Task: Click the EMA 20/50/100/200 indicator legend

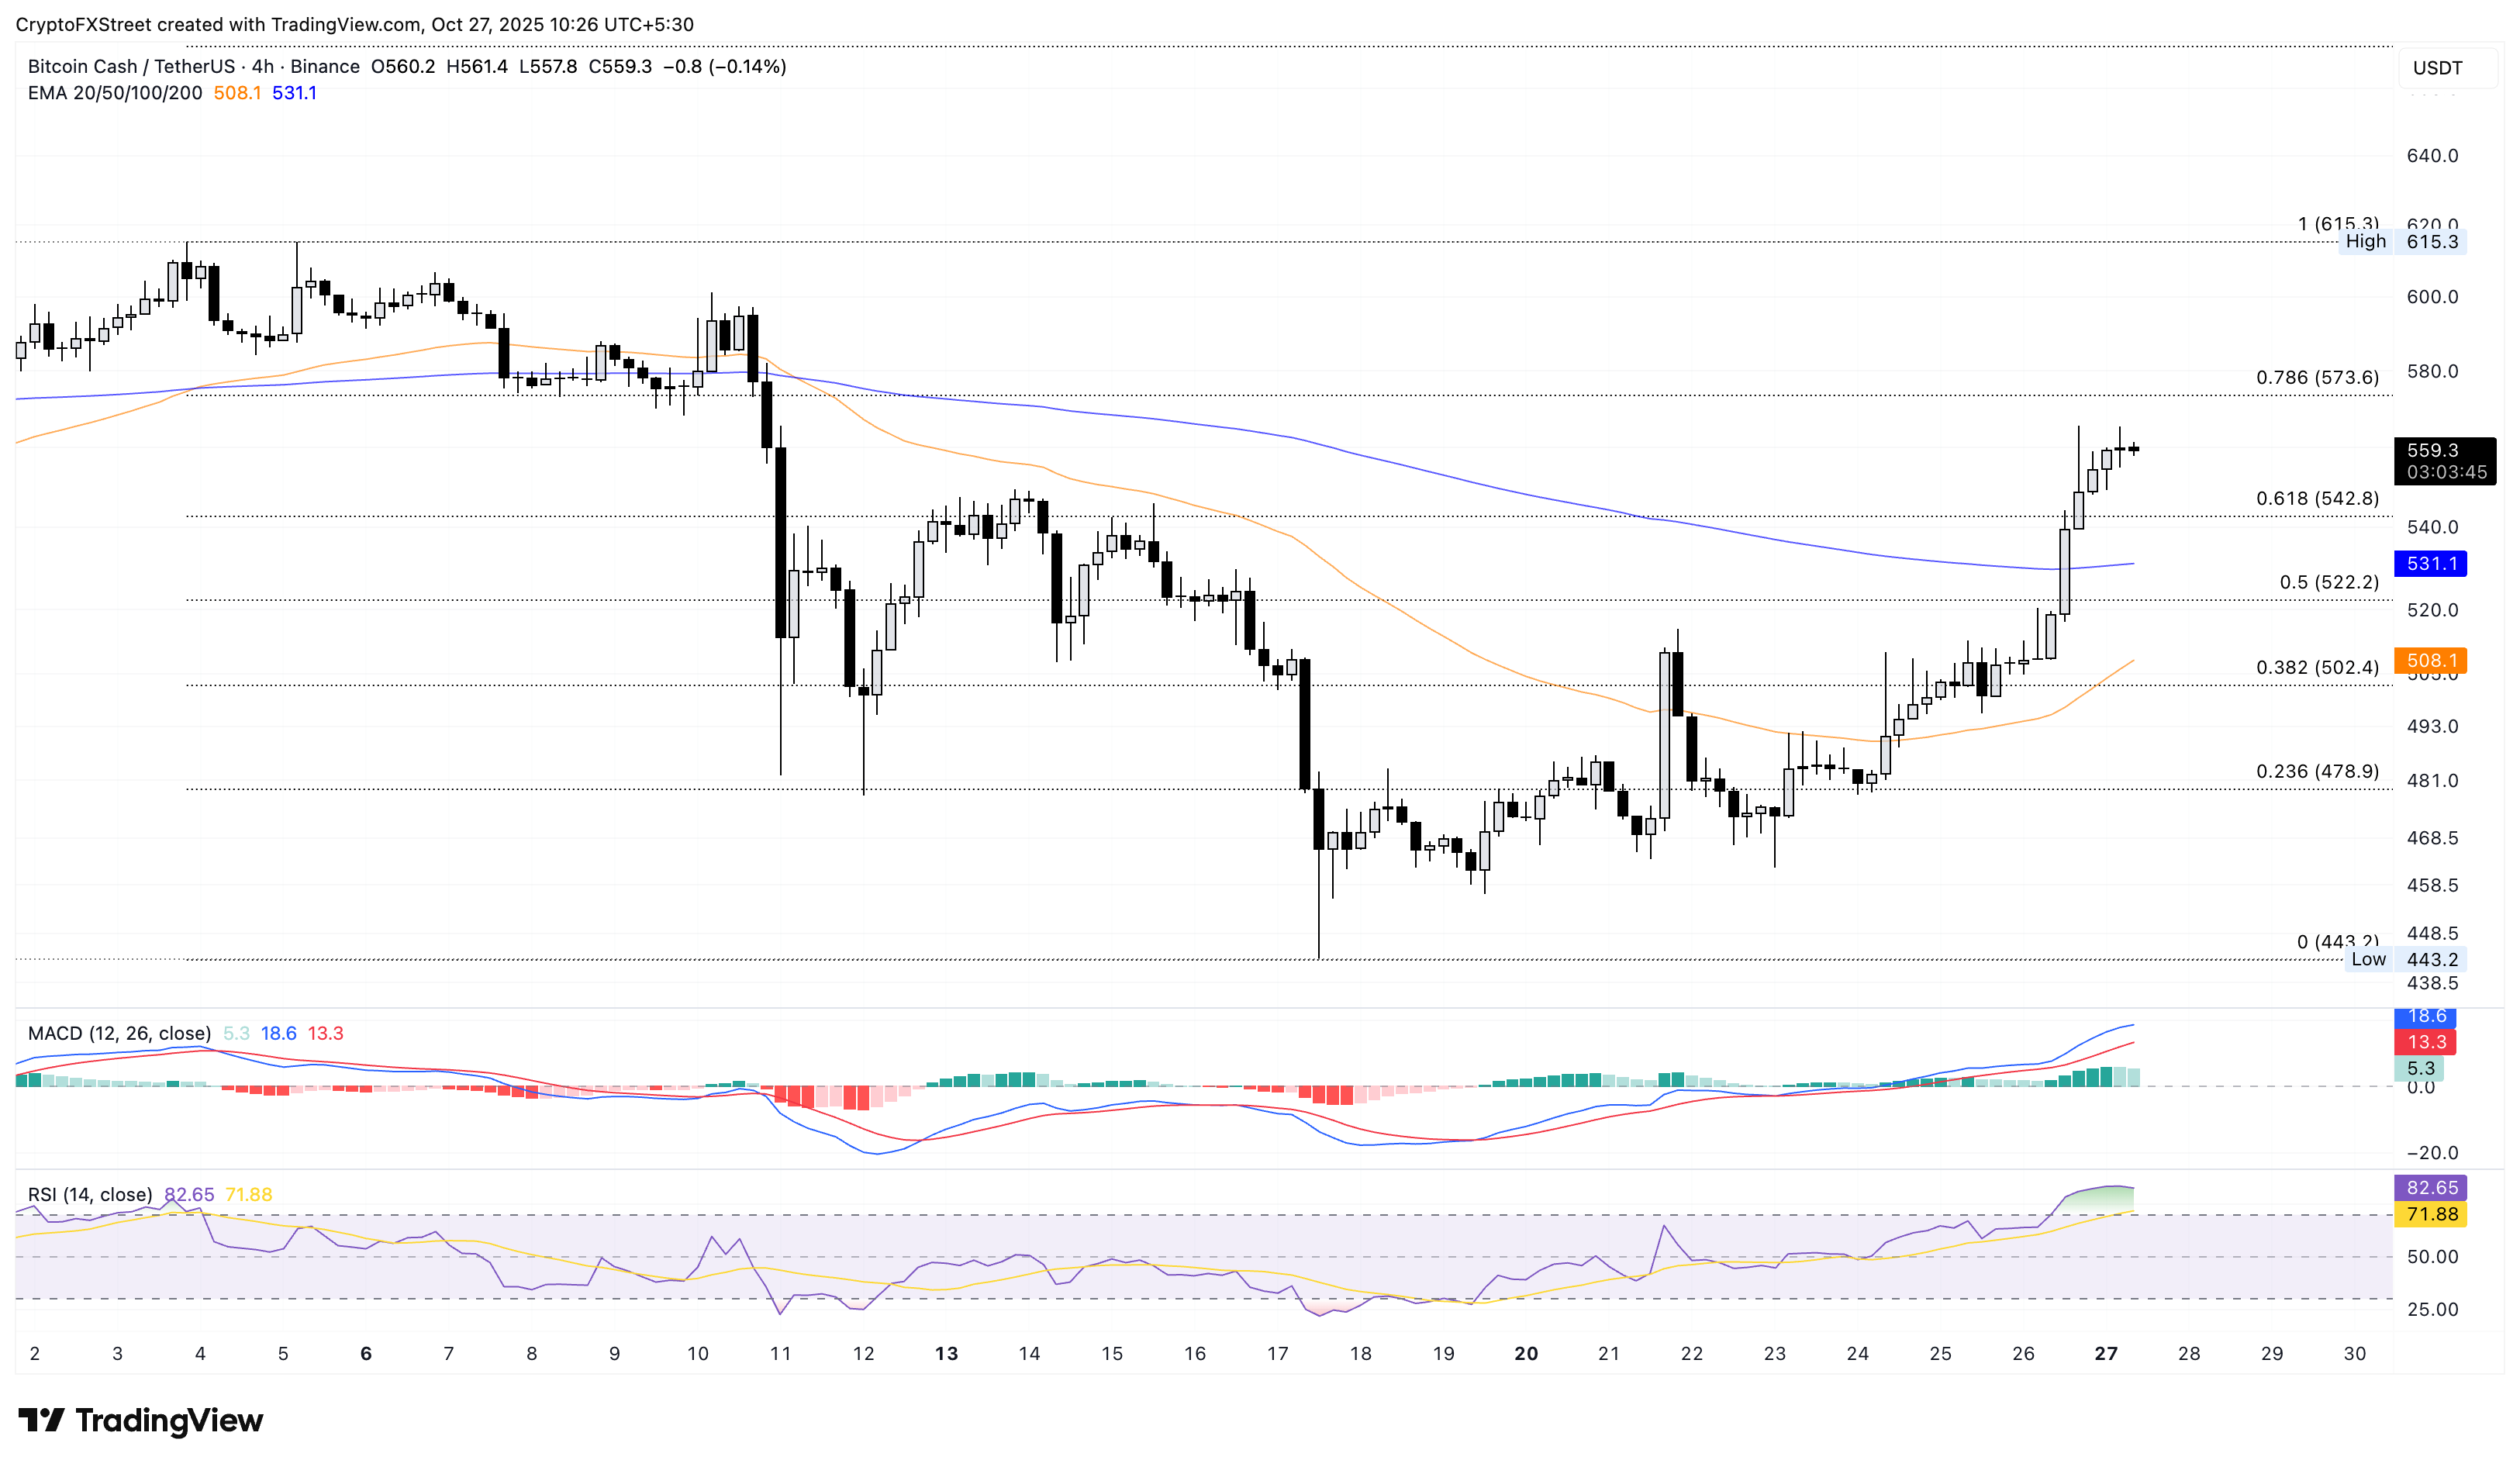Action: click(114, 93)
